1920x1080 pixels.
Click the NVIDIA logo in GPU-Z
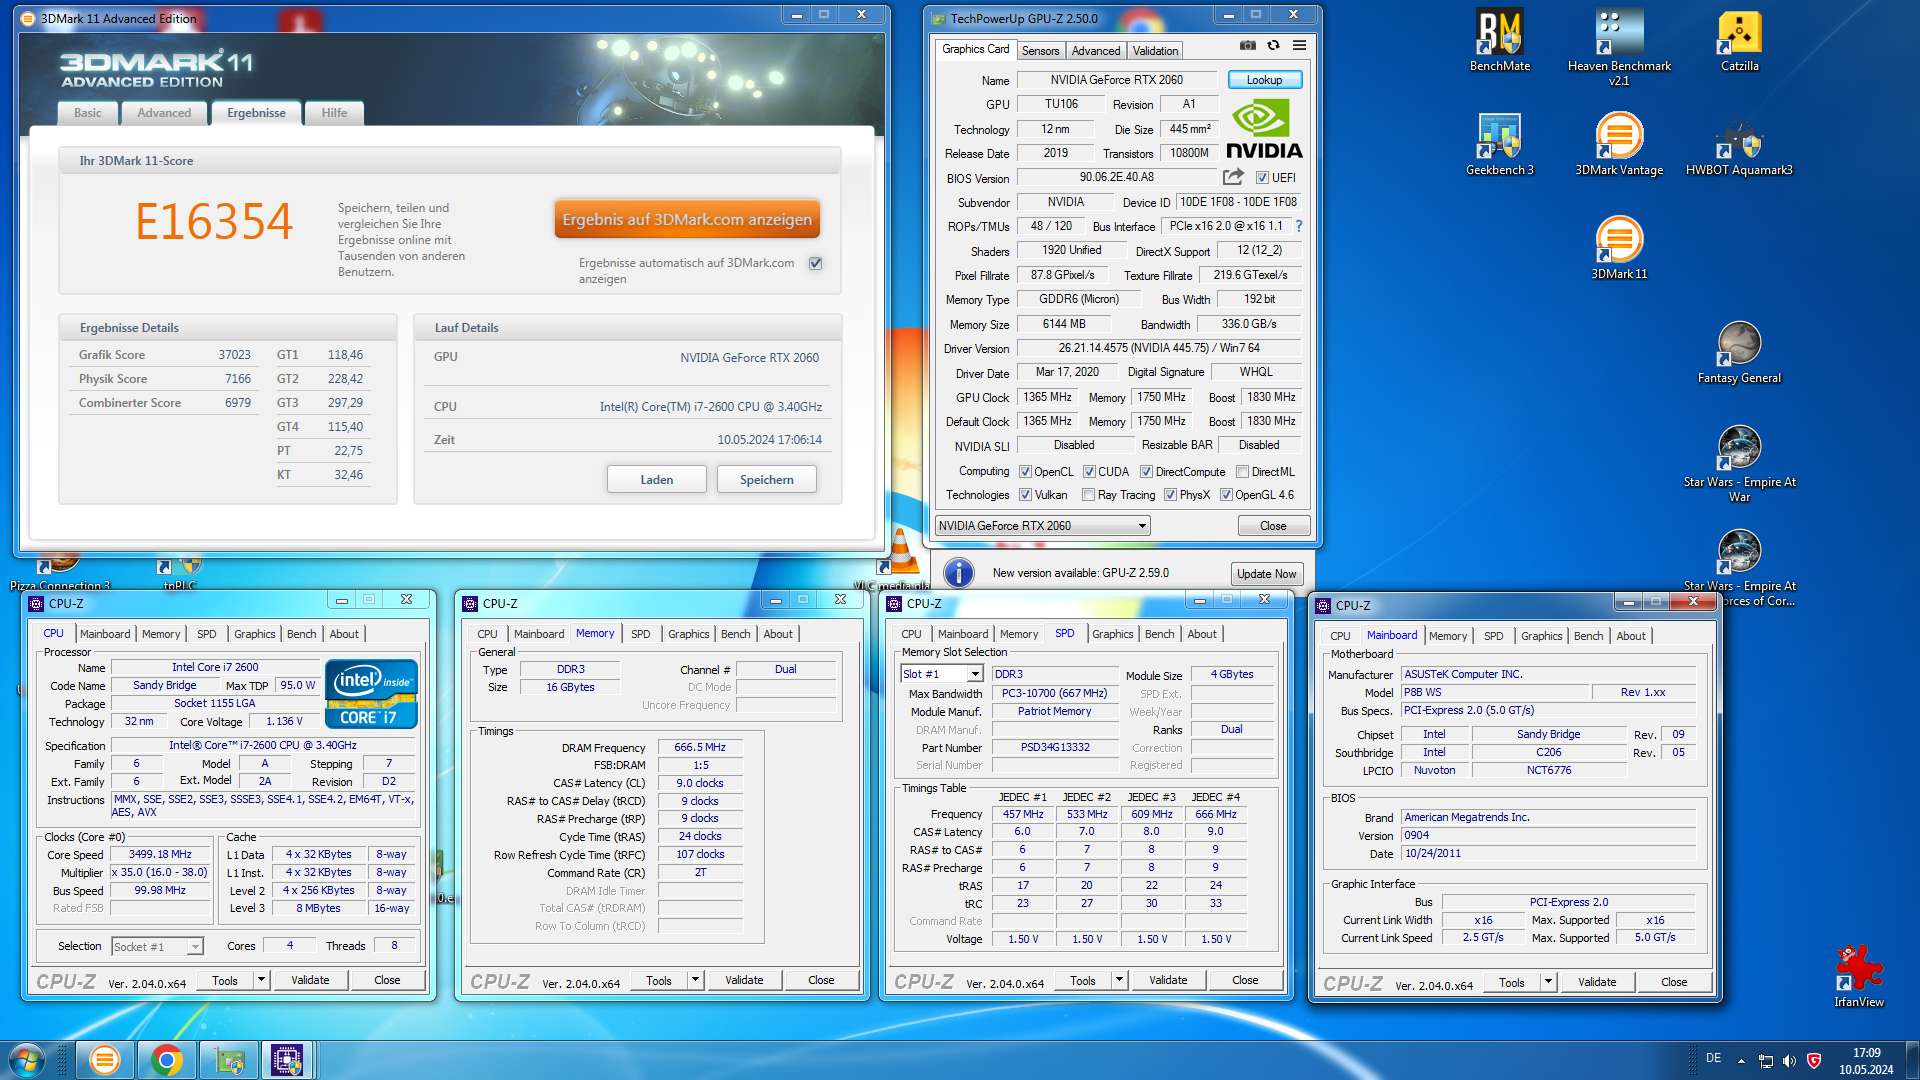click(1264, 129)
